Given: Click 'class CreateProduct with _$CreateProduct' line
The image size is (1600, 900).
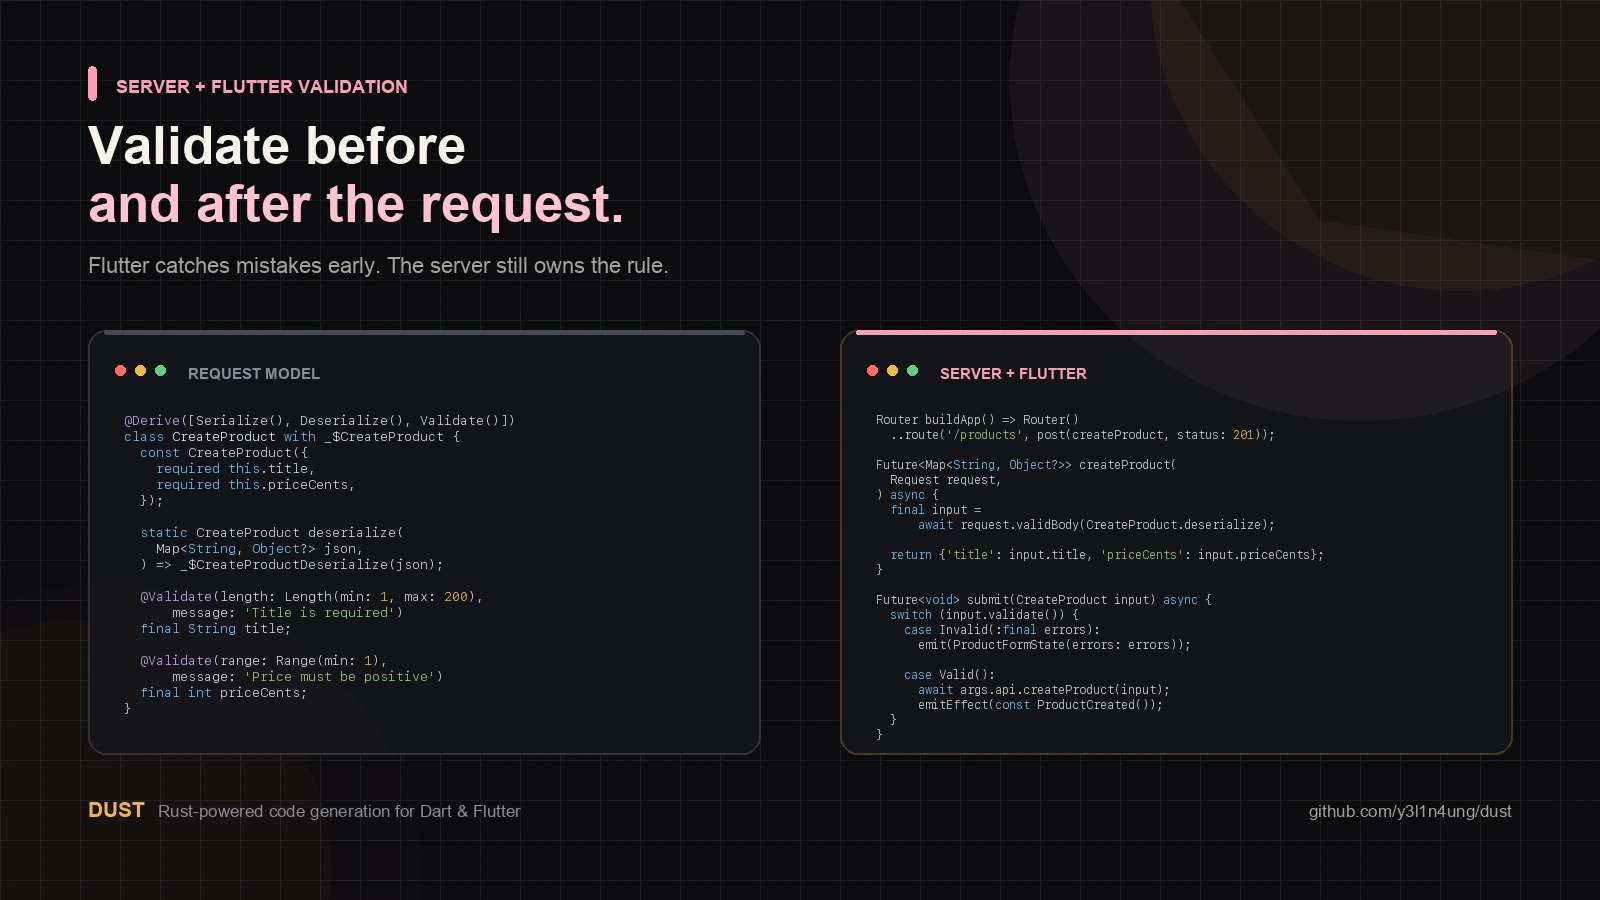Looking at the screenshot, I should point(292,437).
